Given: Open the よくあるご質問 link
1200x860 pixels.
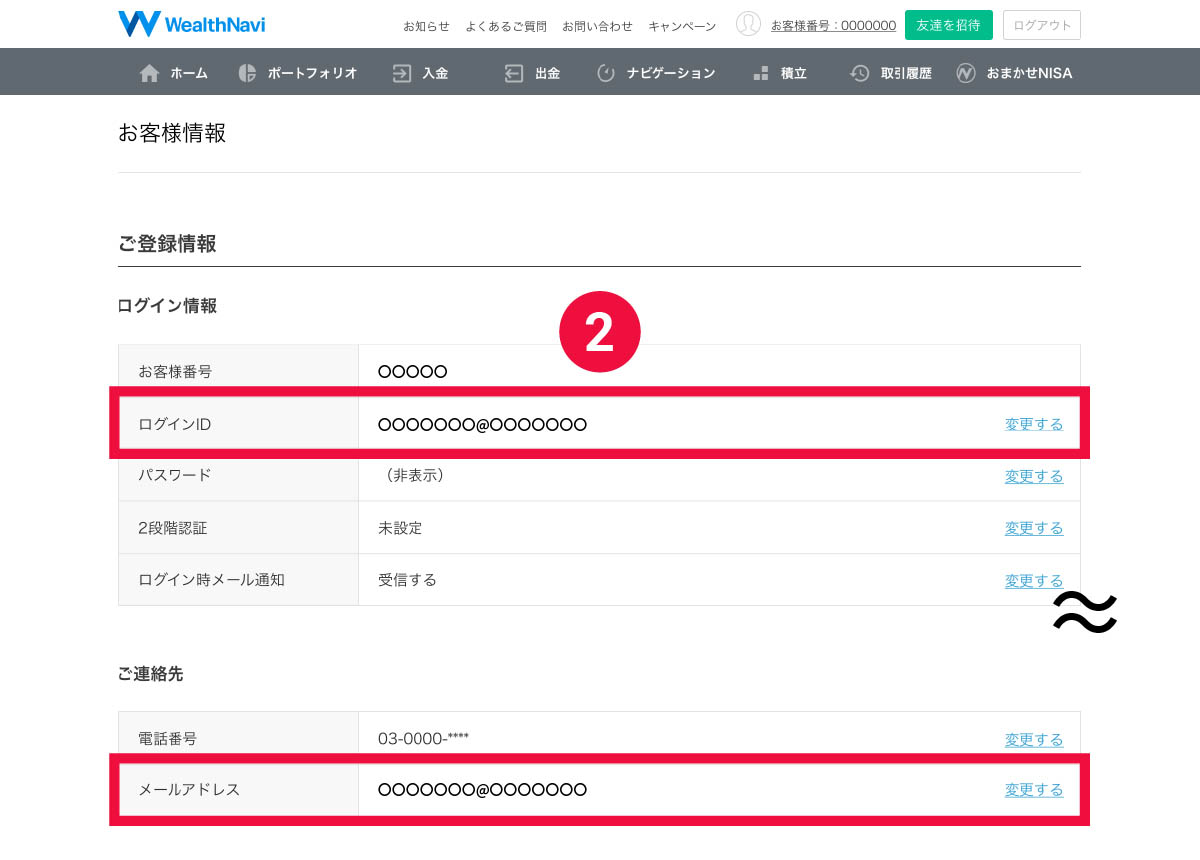Looking at the screenshot, I should [x=506, y=26].
